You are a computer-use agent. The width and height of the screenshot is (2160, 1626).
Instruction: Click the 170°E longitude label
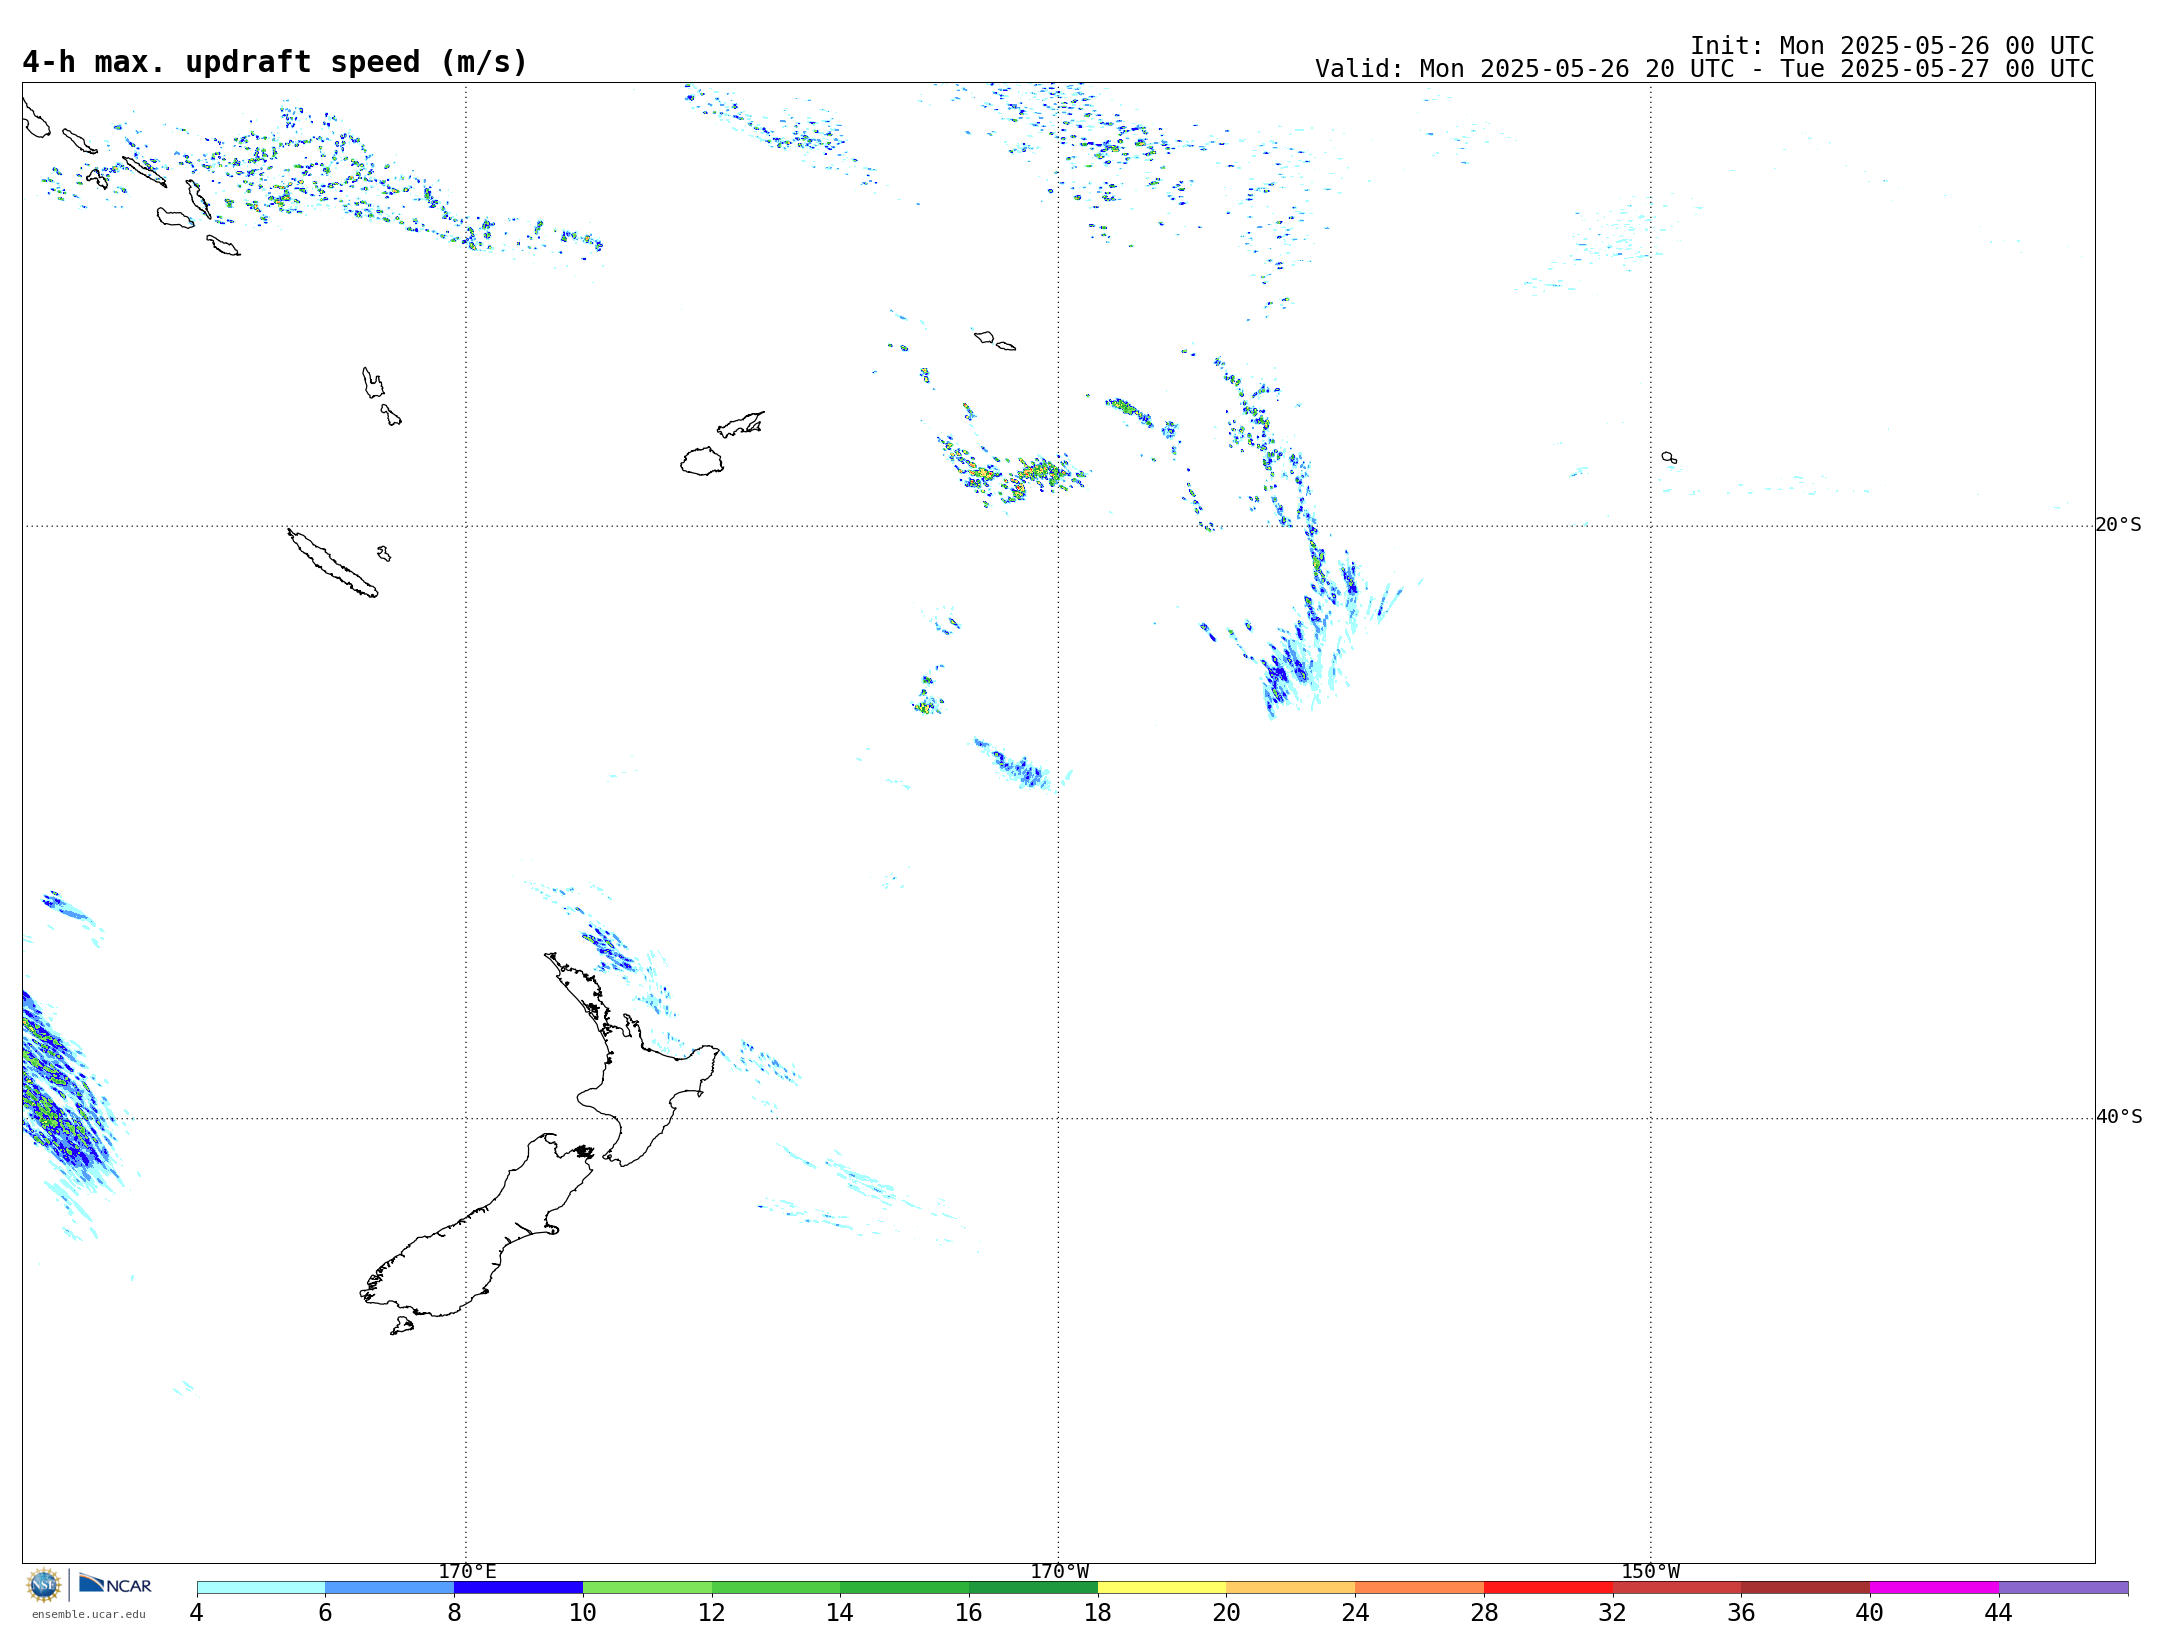tap(467, 1571)
